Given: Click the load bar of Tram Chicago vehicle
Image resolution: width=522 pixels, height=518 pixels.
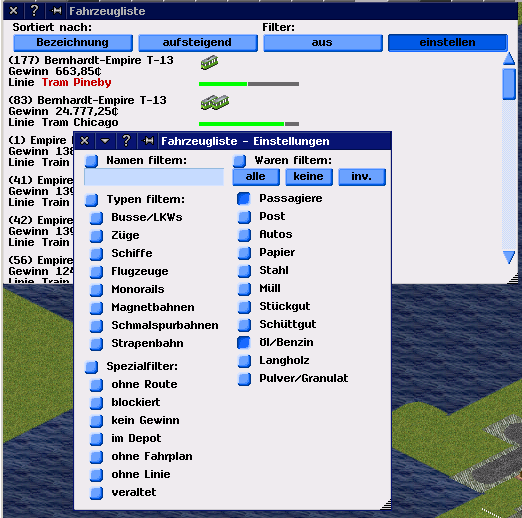Looking at the screenshot, I should (x=249, y=124).
